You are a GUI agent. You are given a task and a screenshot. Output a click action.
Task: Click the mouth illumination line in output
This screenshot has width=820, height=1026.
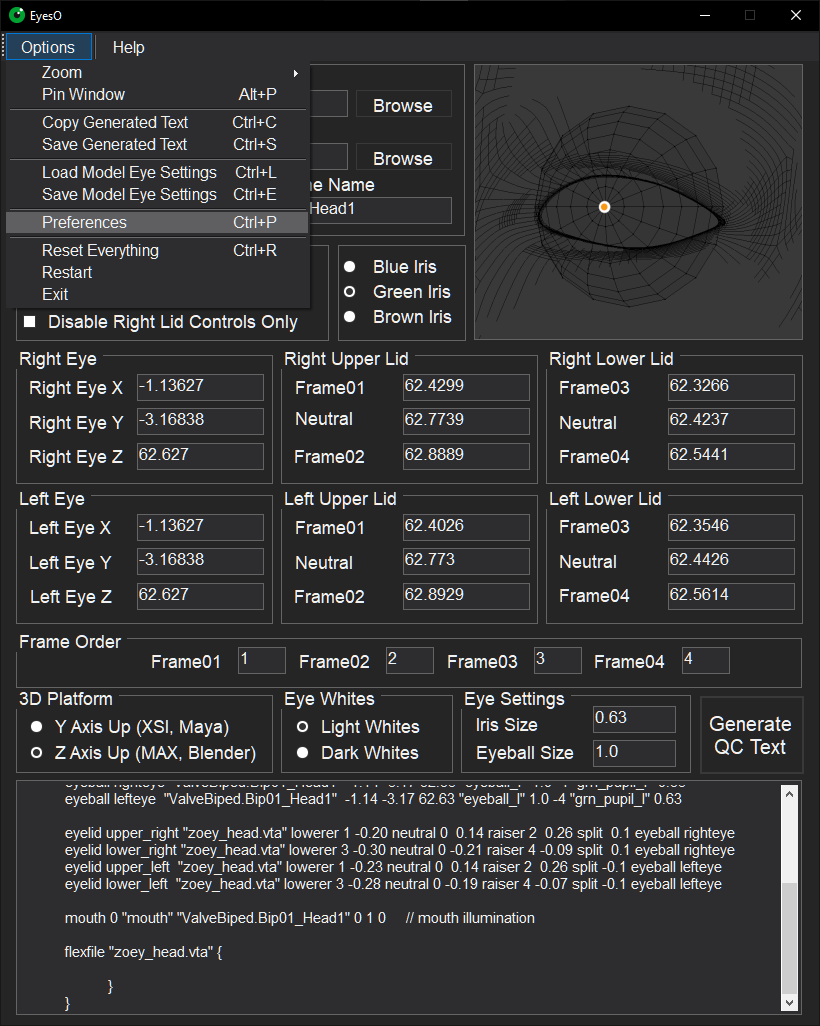pyautogui.click(x=300, y=918)
